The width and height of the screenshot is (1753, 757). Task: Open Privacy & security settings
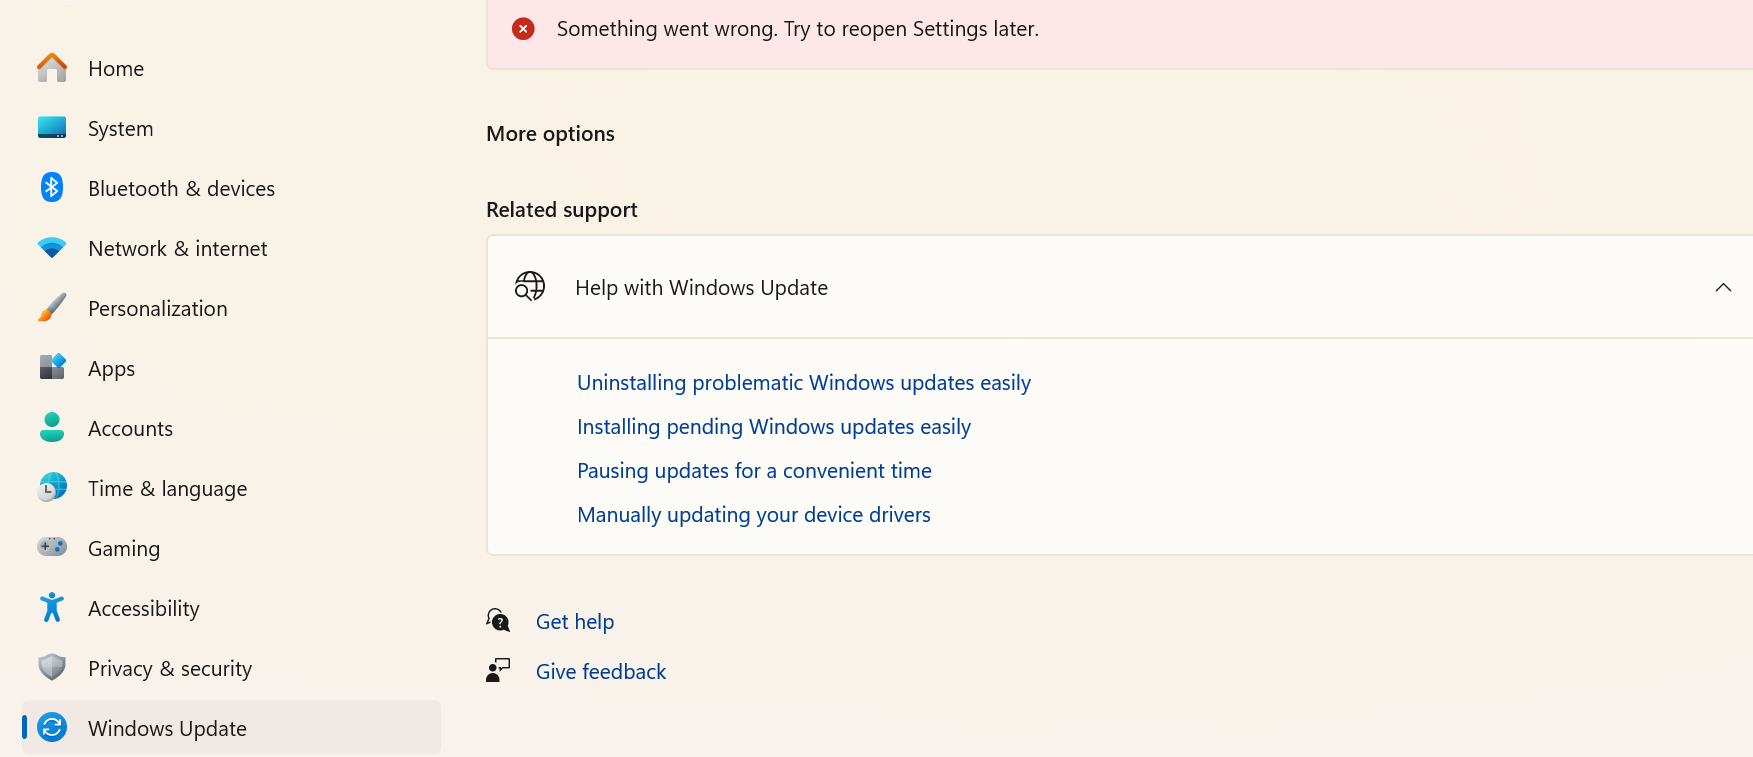(x=231, y=668)
